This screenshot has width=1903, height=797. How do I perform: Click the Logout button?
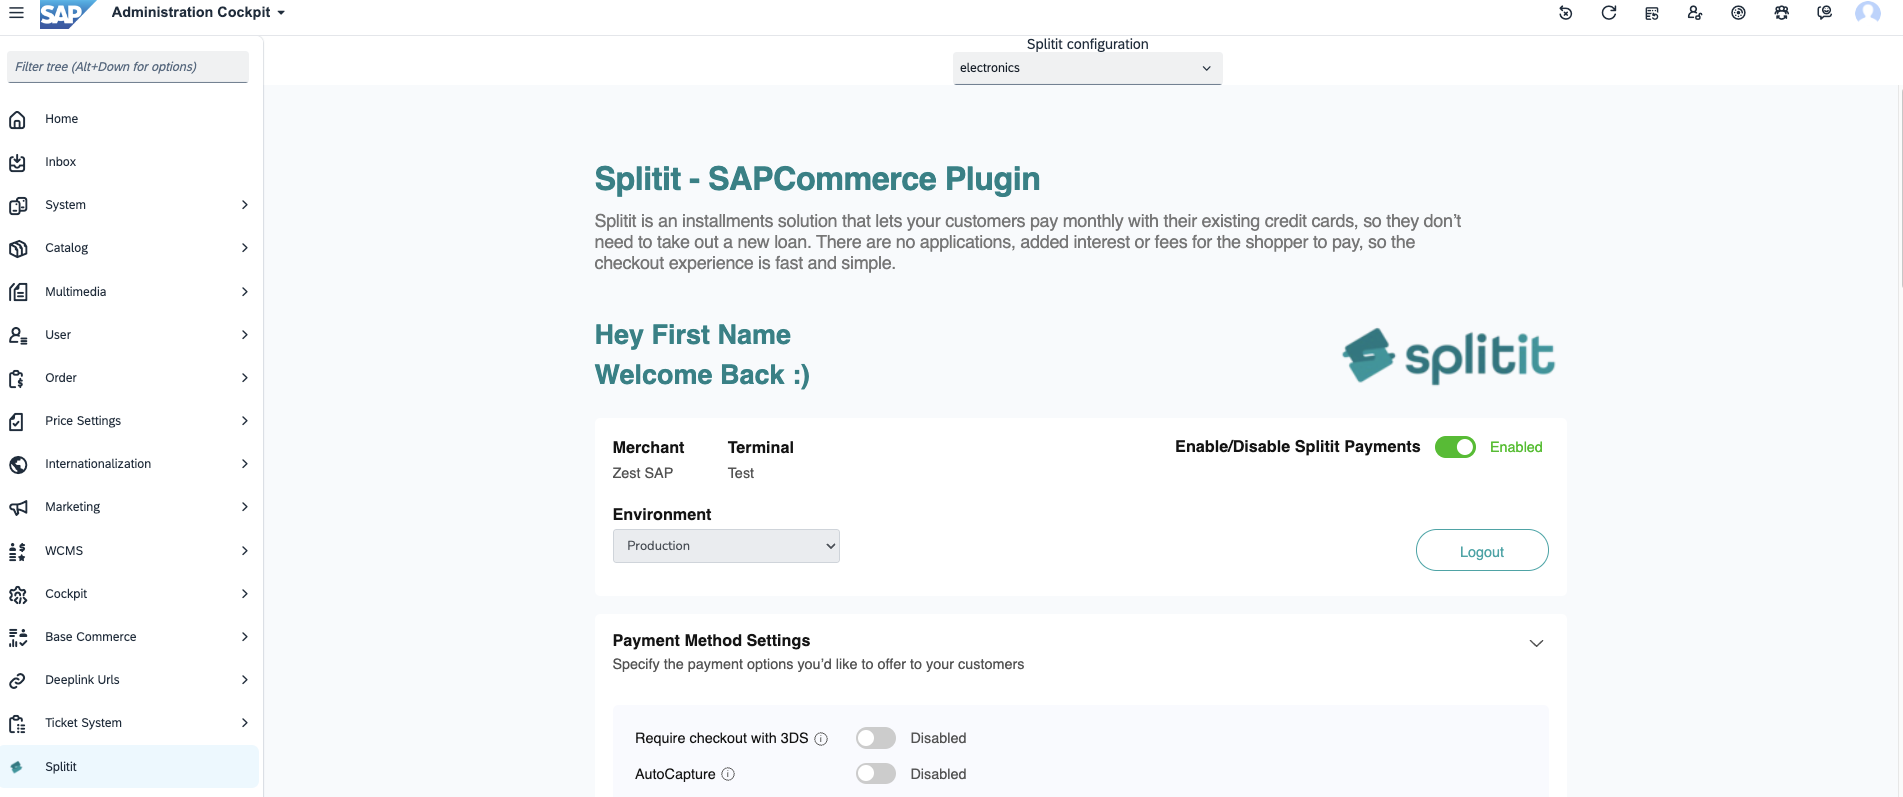tap(1482, 551)
